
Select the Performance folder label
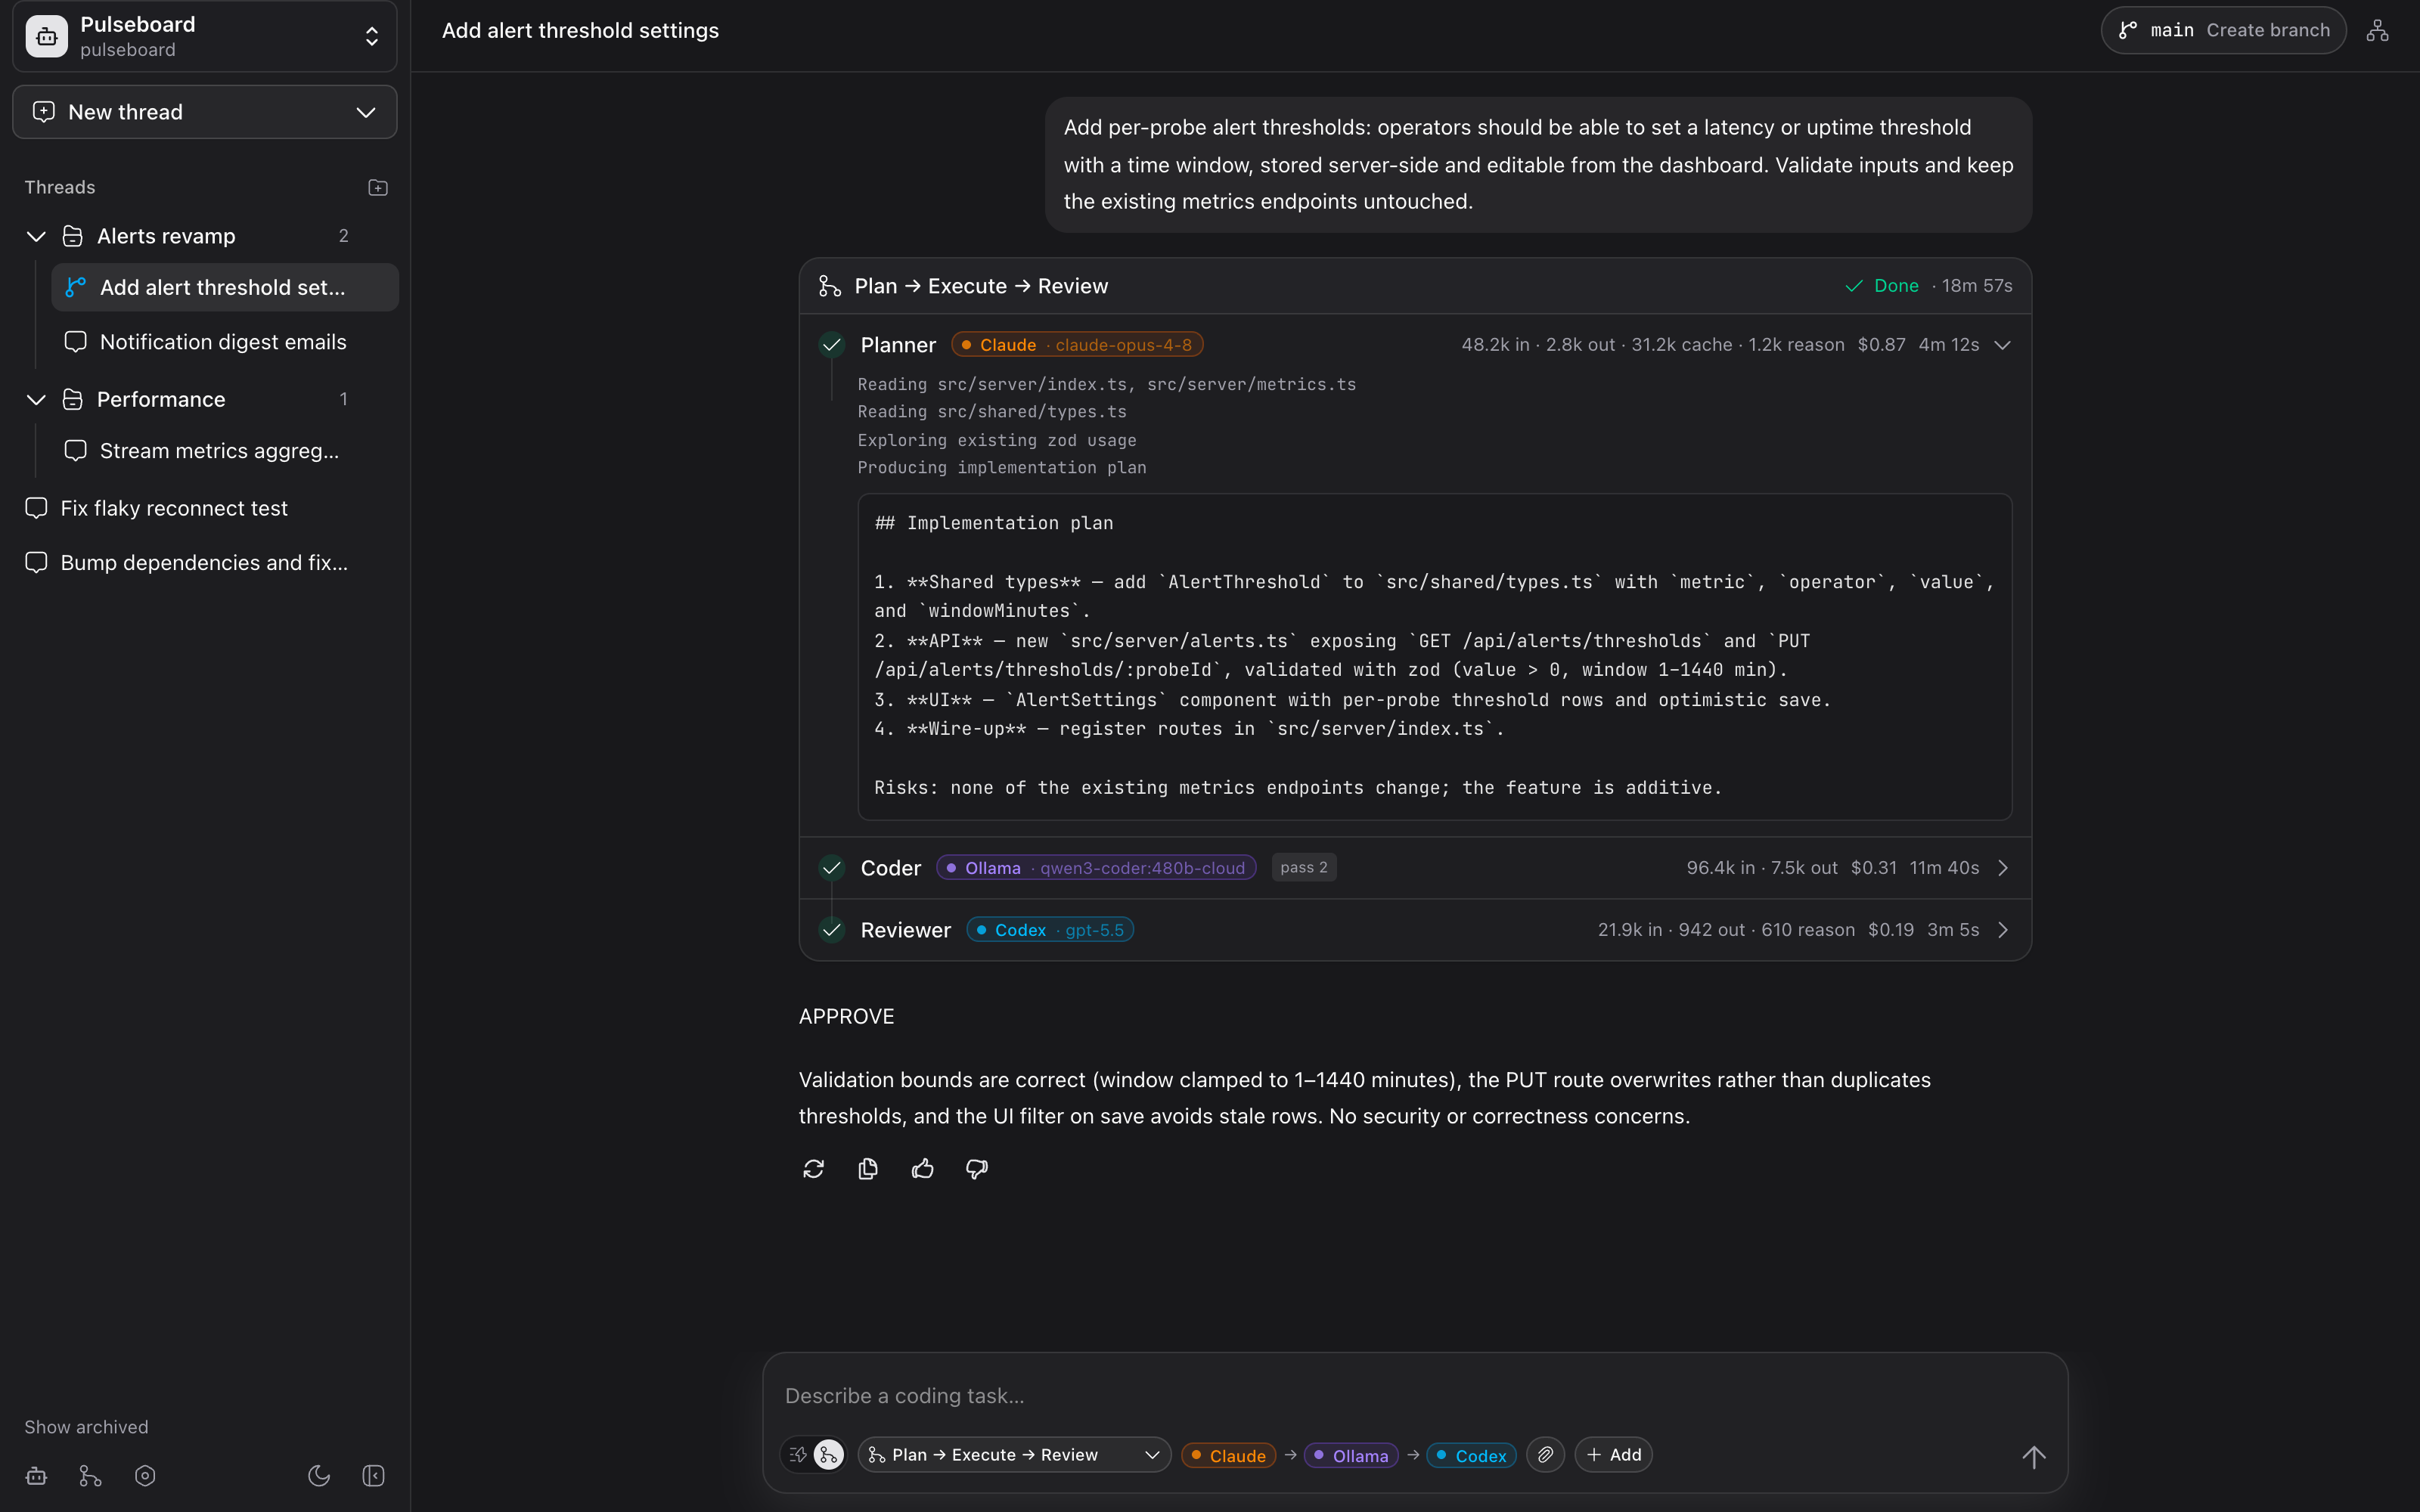click(161, 400)
